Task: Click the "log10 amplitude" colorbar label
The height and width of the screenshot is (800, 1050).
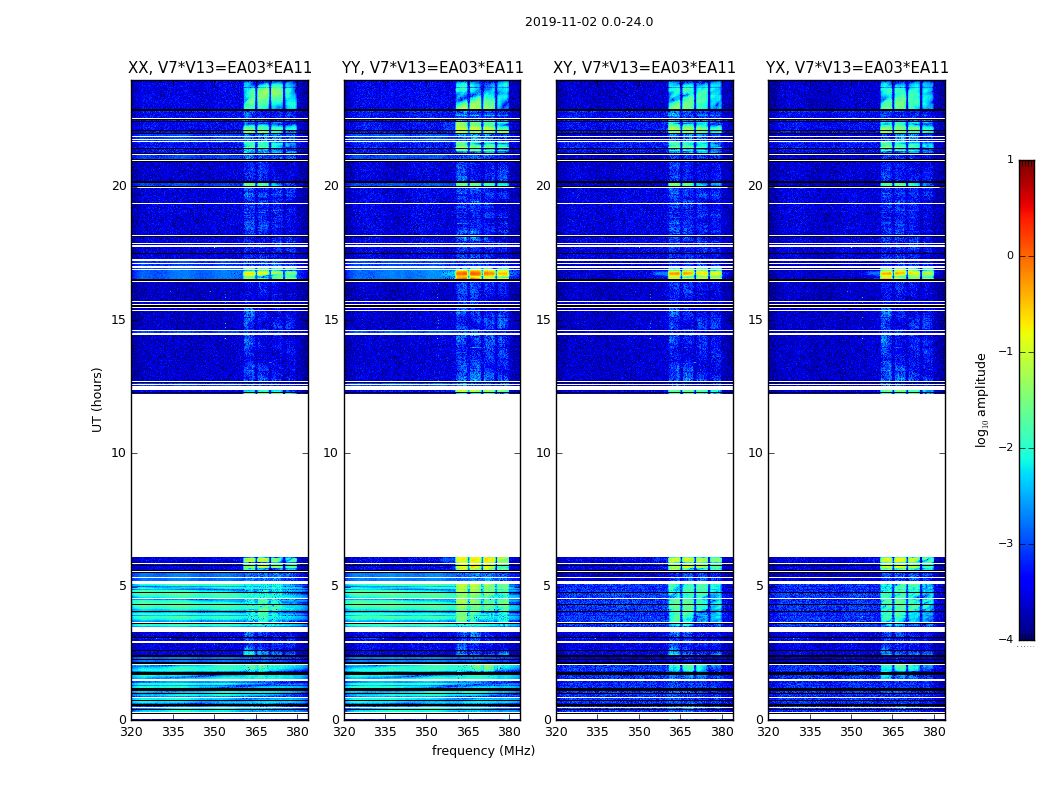Action: point(982,399)
